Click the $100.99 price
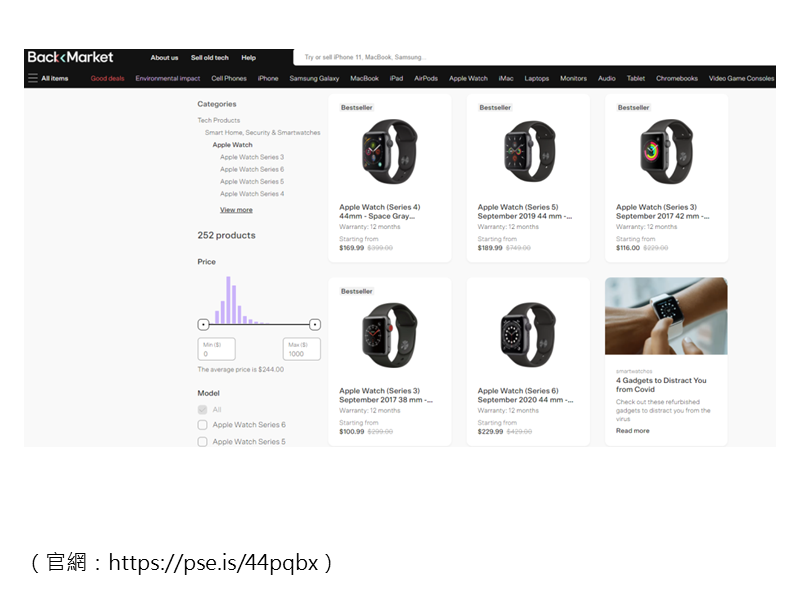This screenshot has width=786, height=591. (x=351, y=432)
